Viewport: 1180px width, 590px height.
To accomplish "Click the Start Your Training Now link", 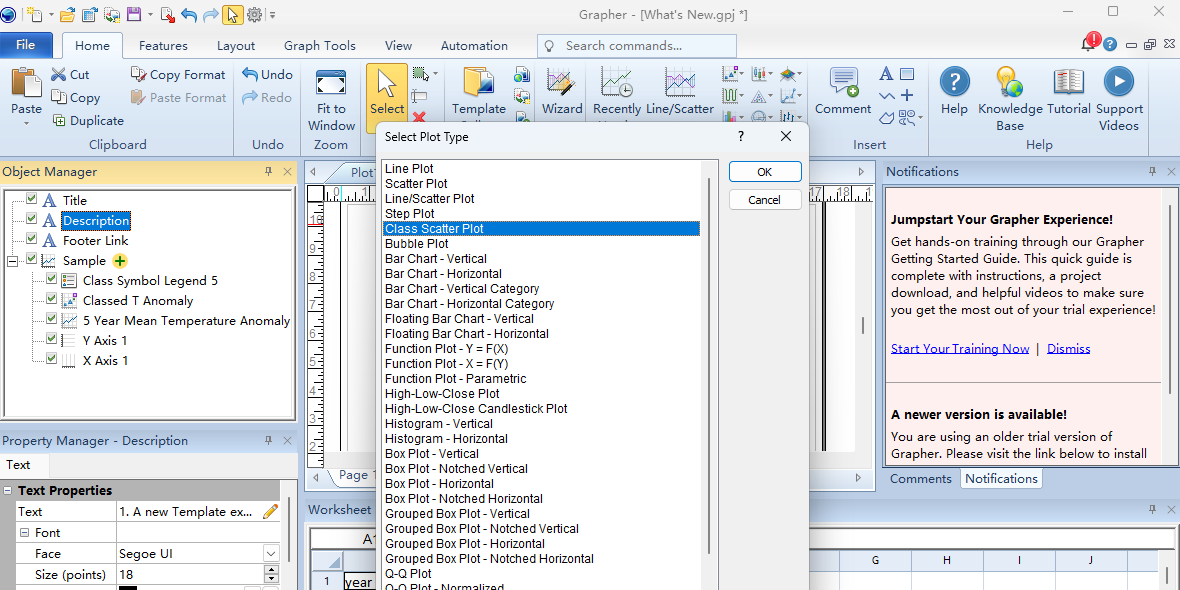I will (960, 348).
